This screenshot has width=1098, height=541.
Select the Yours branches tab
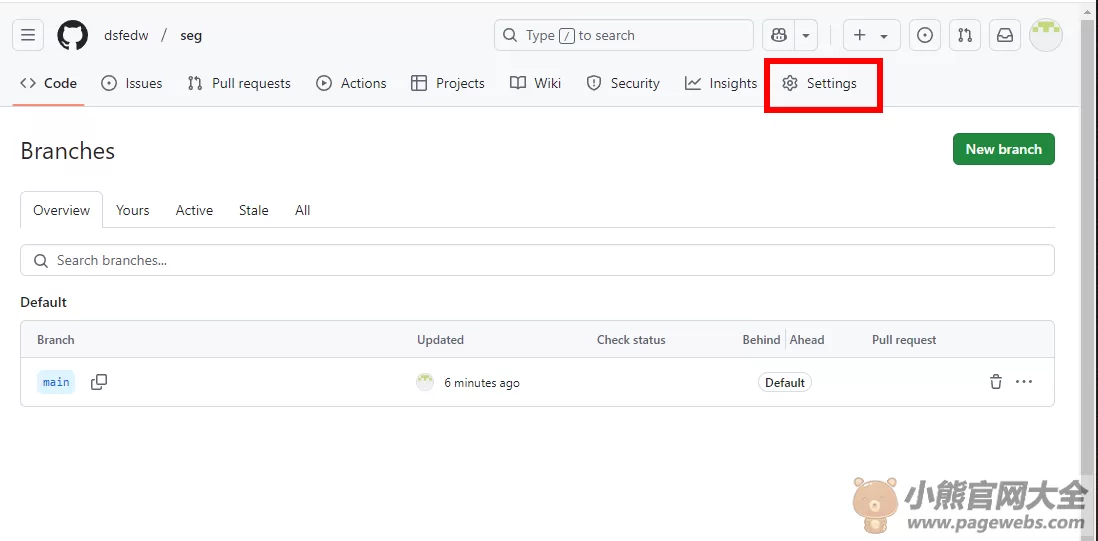pyautogui.click(x=132, y=210)
